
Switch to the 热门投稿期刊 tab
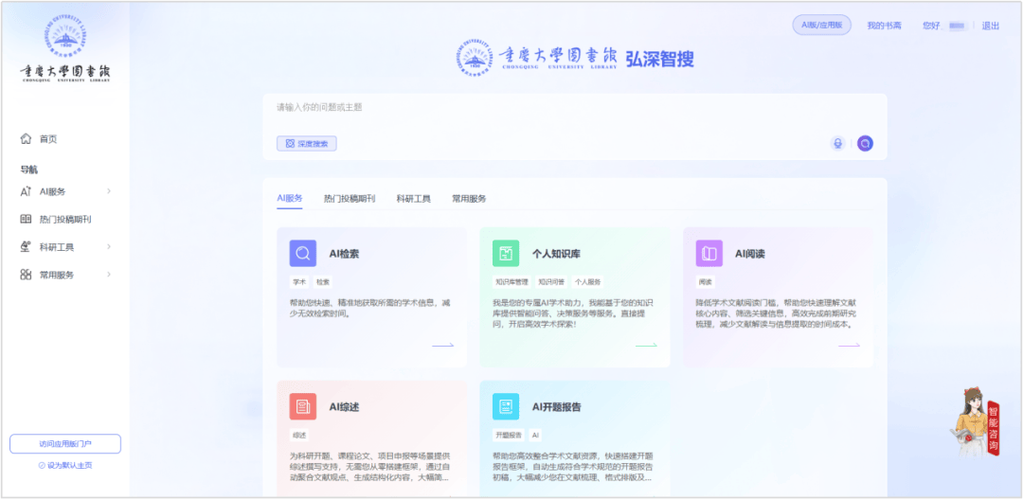pos(350,199)
